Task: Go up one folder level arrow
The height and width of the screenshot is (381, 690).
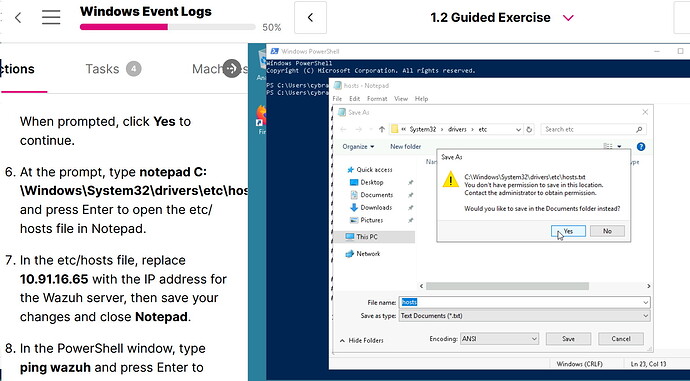Action: pyautogui.click(x=382, y=129)
